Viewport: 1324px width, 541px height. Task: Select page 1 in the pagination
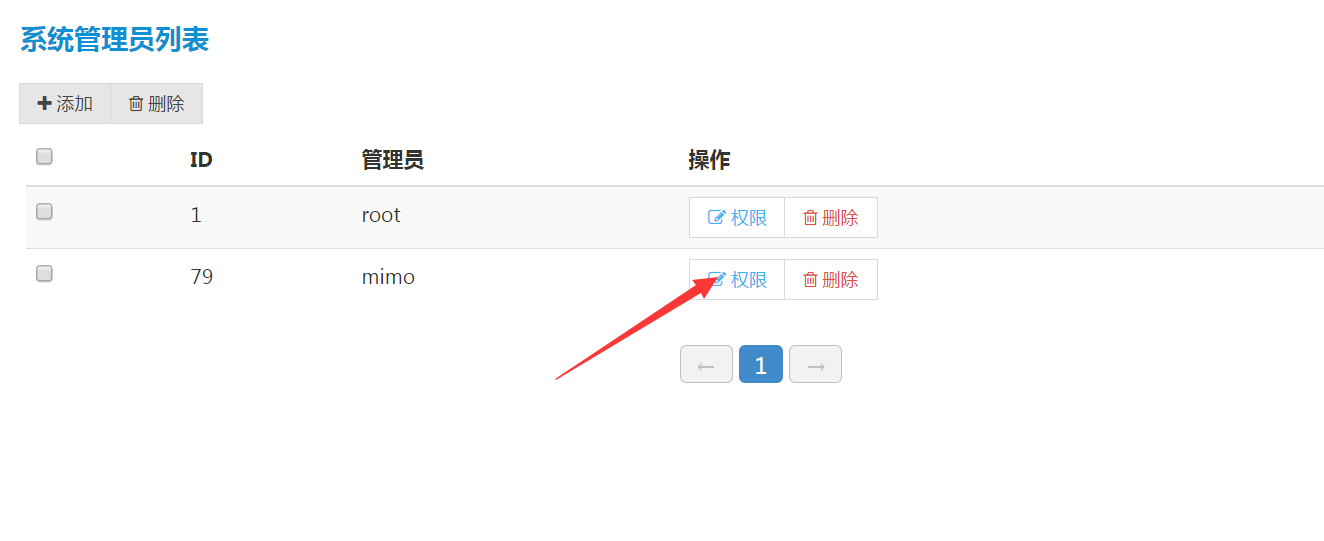[760, 365]
